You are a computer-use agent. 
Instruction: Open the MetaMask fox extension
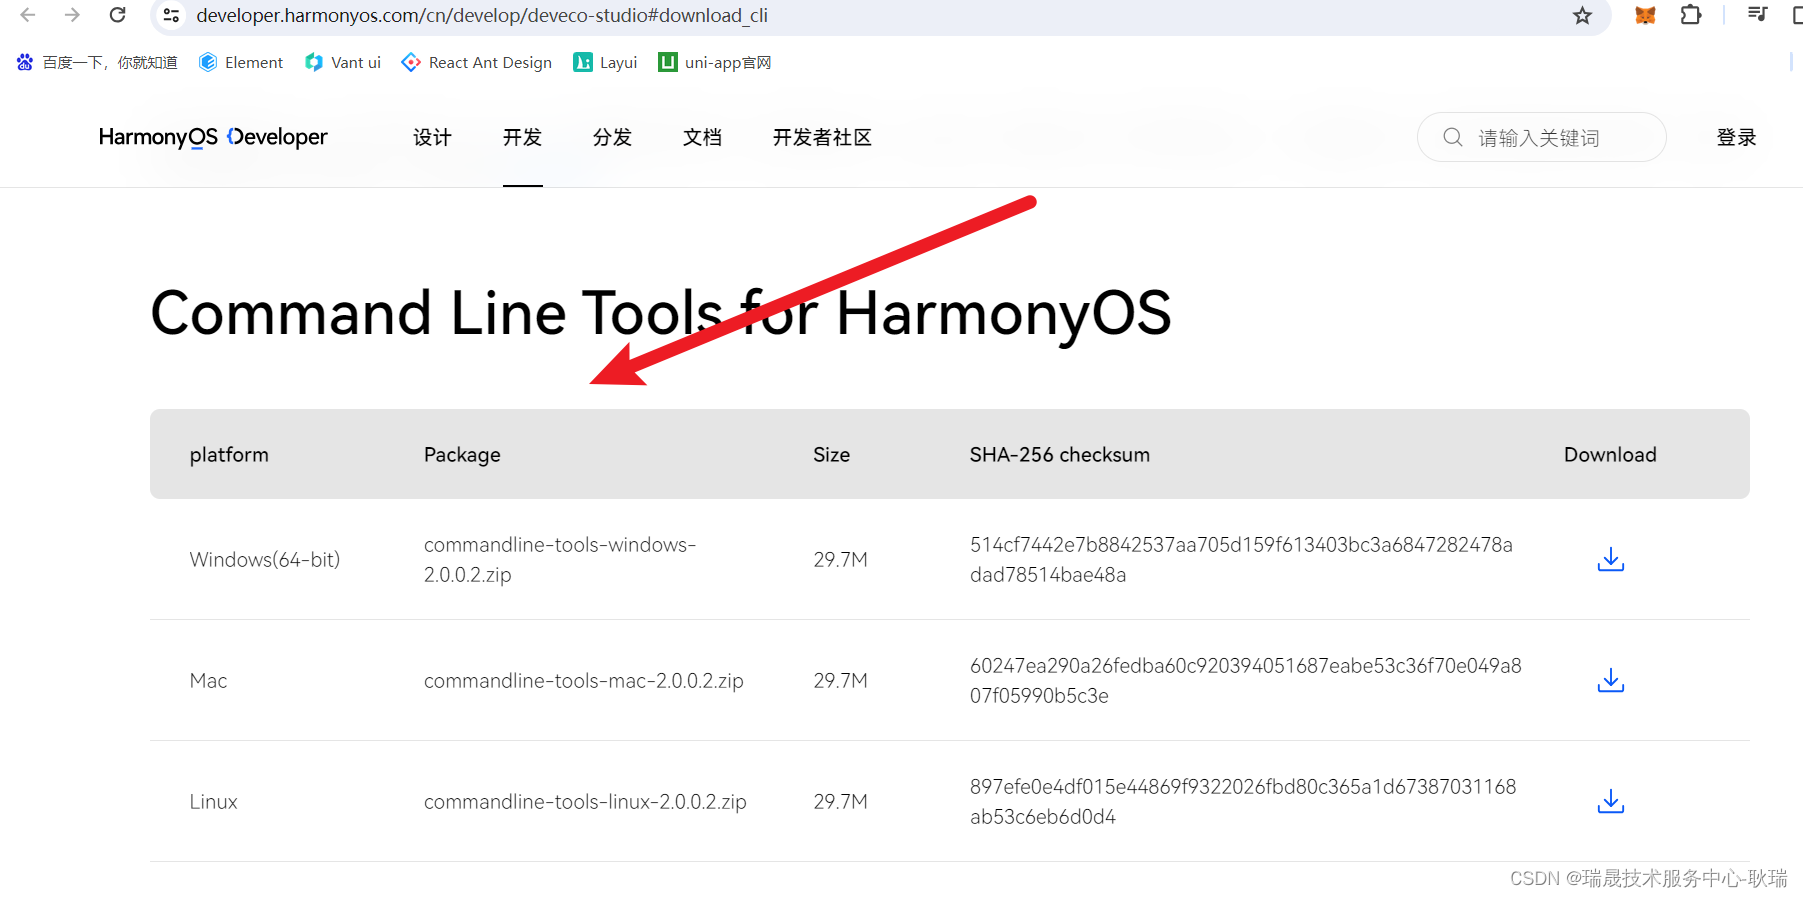(1645, 15)
